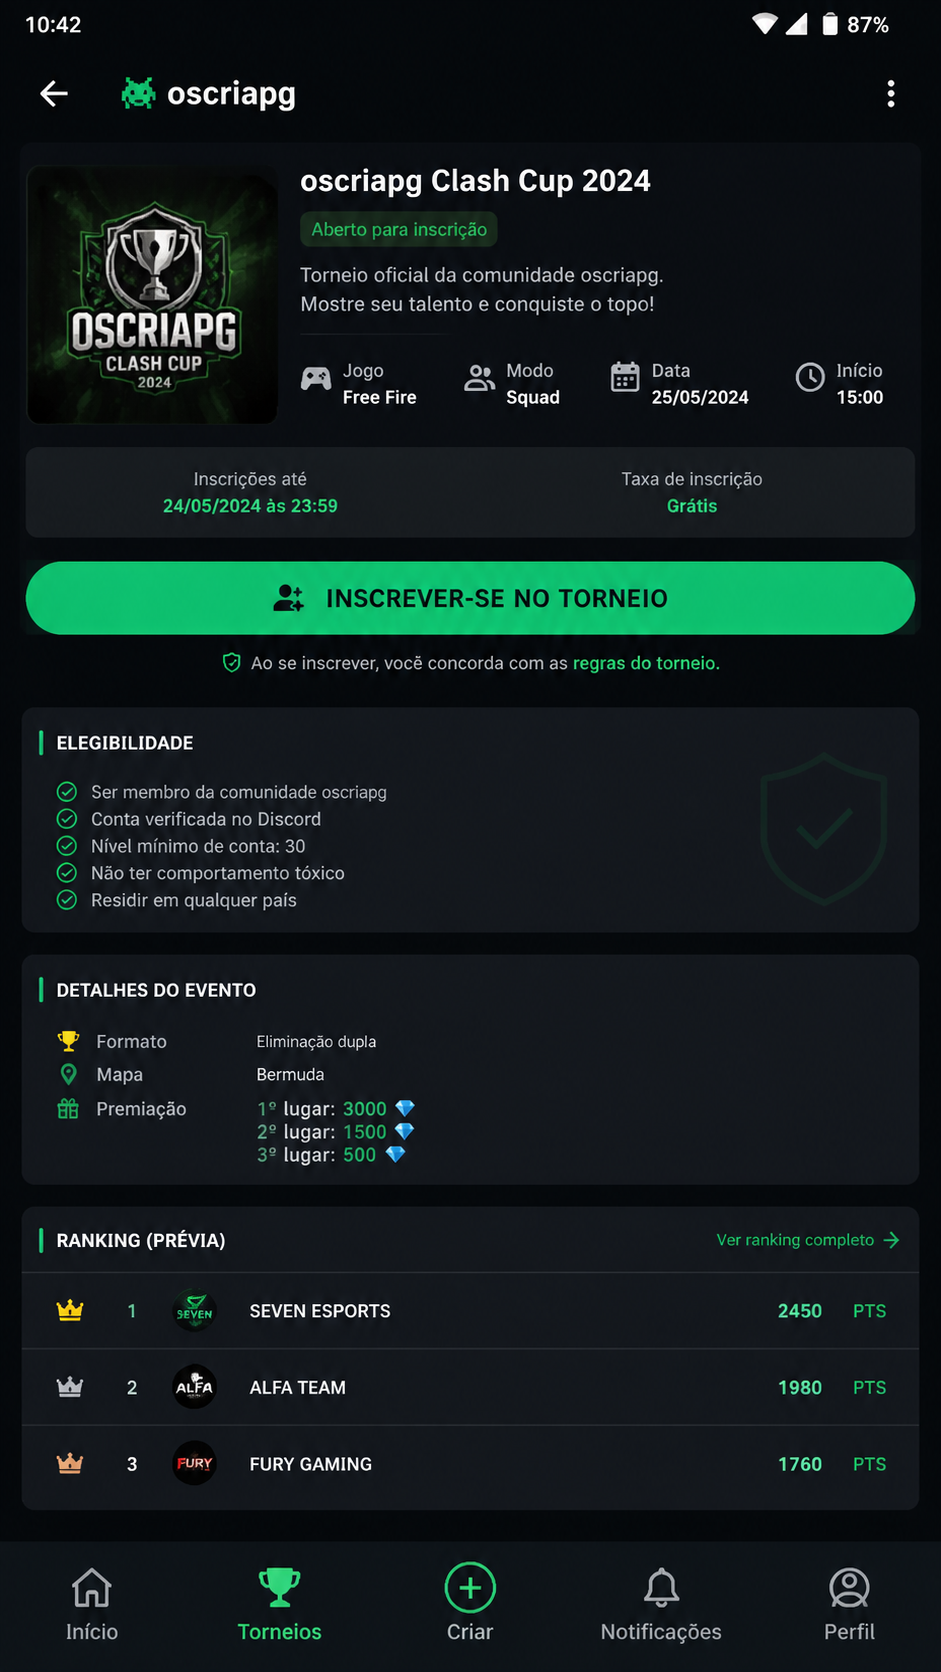Tap the Discord verified account checkmark
941x1672 pixels.
point(67,819)
